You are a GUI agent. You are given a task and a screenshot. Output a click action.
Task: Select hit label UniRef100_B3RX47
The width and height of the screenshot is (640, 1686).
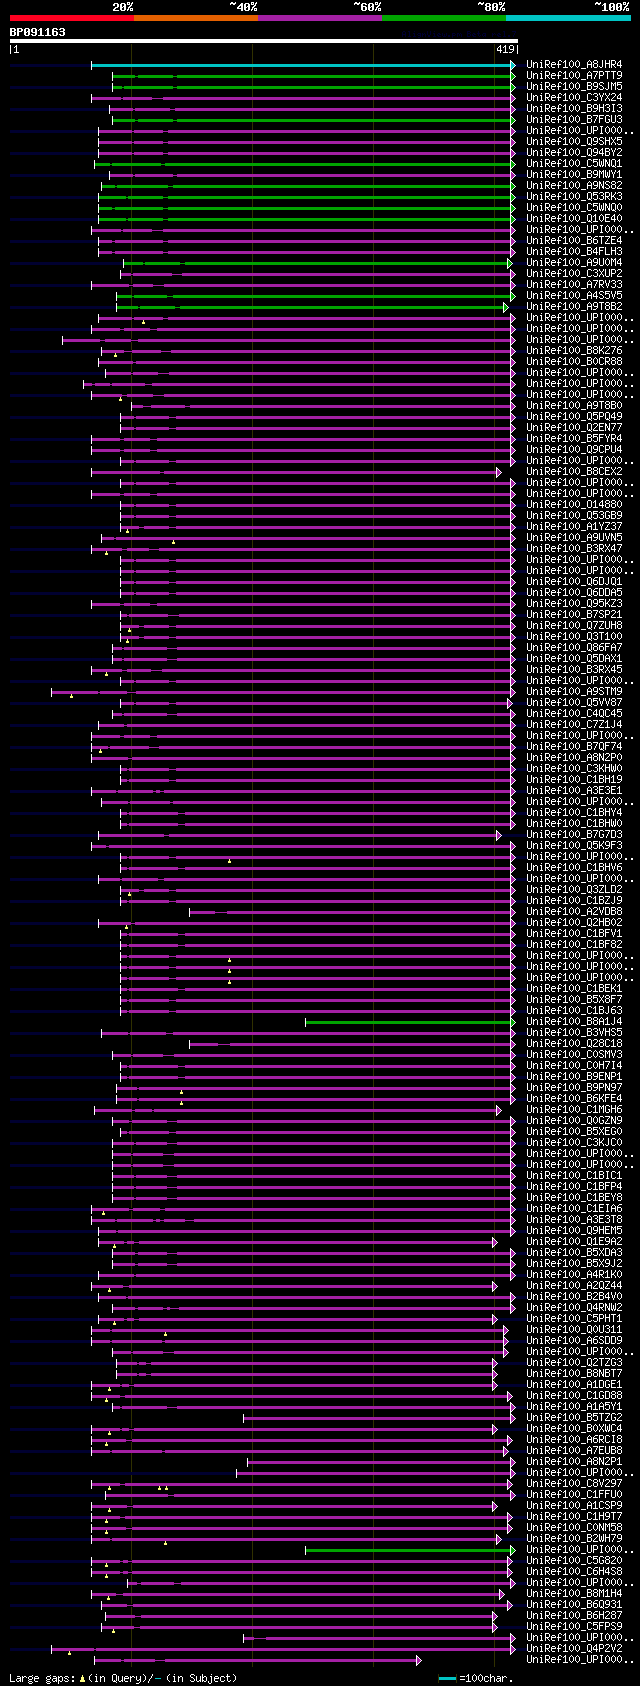click(574, 549)
